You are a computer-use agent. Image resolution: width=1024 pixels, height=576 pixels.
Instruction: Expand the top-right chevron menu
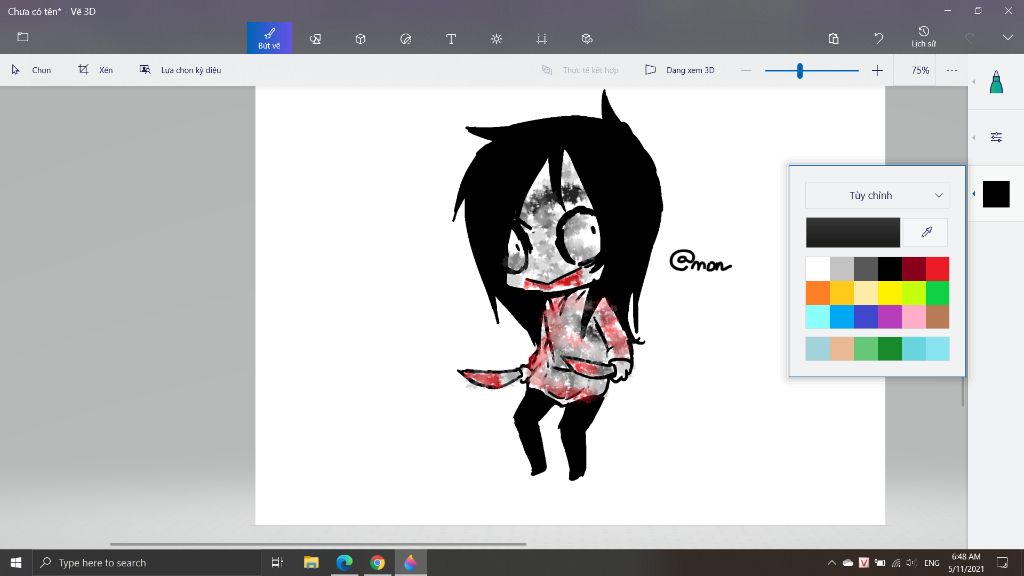pos(1008,38)
